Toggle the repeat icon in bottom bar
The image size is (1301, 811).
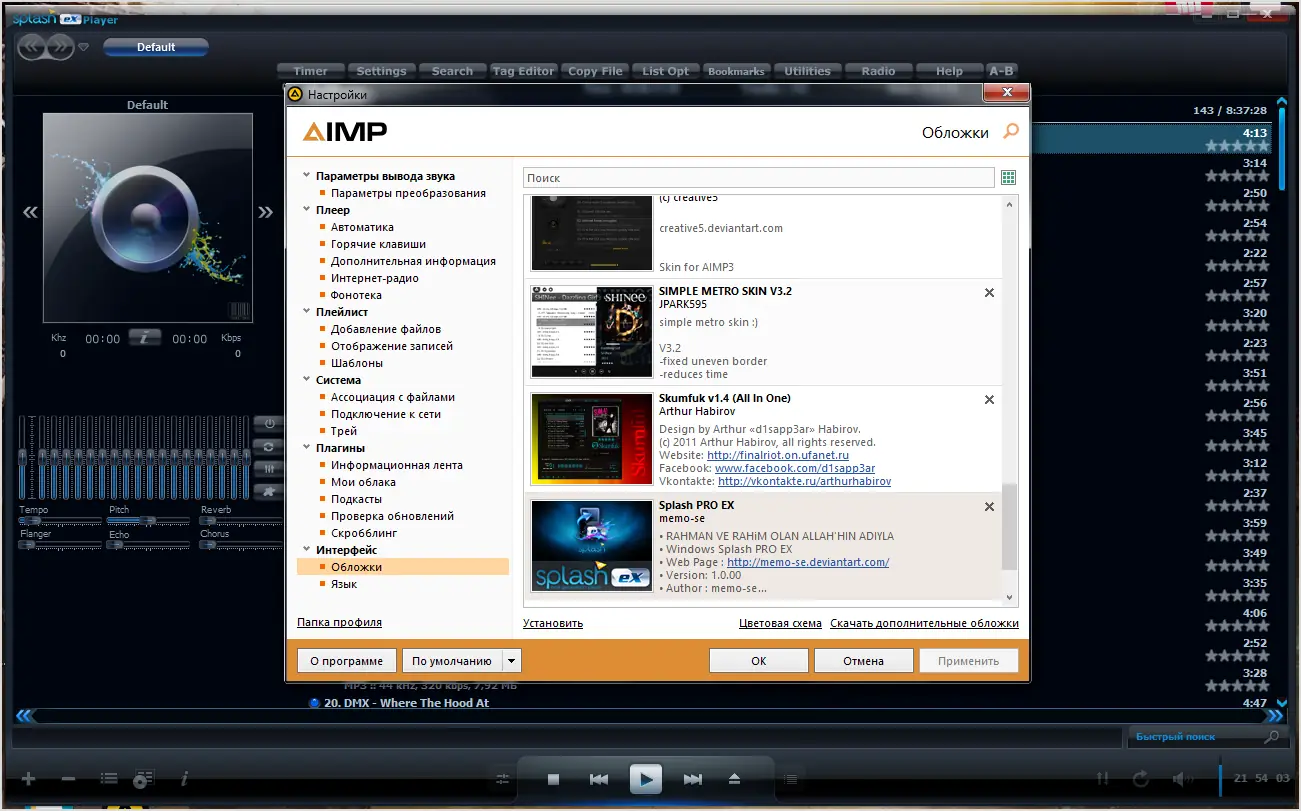tap(1141, 779)
